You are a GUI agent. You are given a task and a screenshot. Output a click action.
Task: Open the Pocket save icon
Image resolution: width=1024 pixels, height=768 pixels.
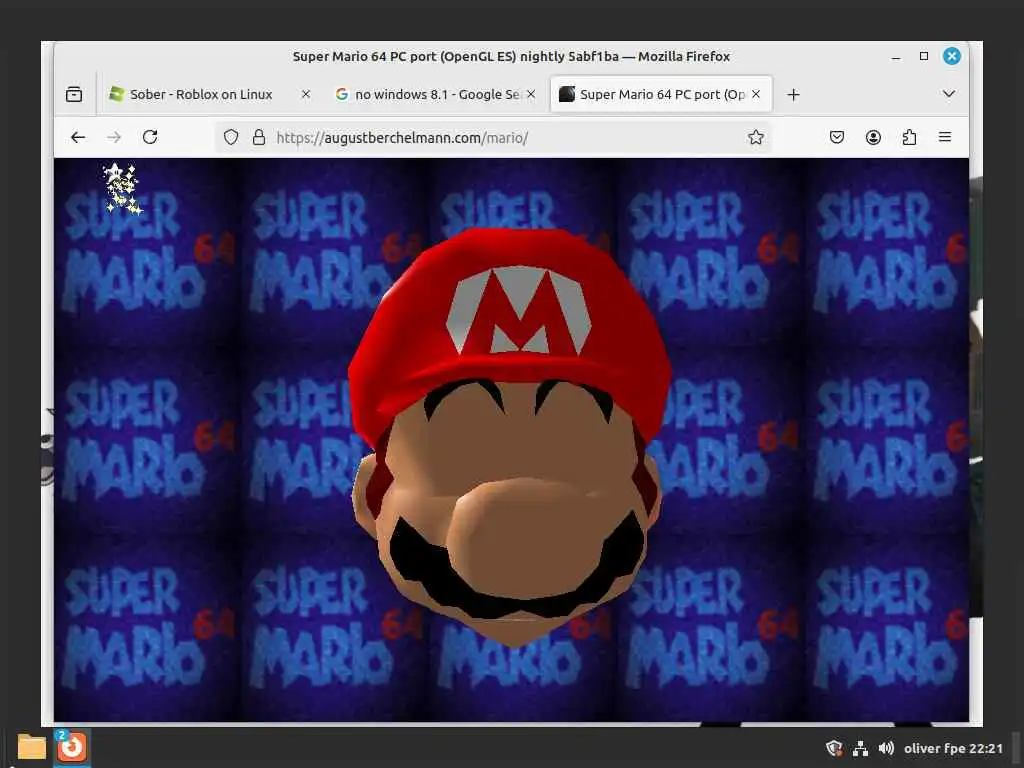click(x=837, y=137)
